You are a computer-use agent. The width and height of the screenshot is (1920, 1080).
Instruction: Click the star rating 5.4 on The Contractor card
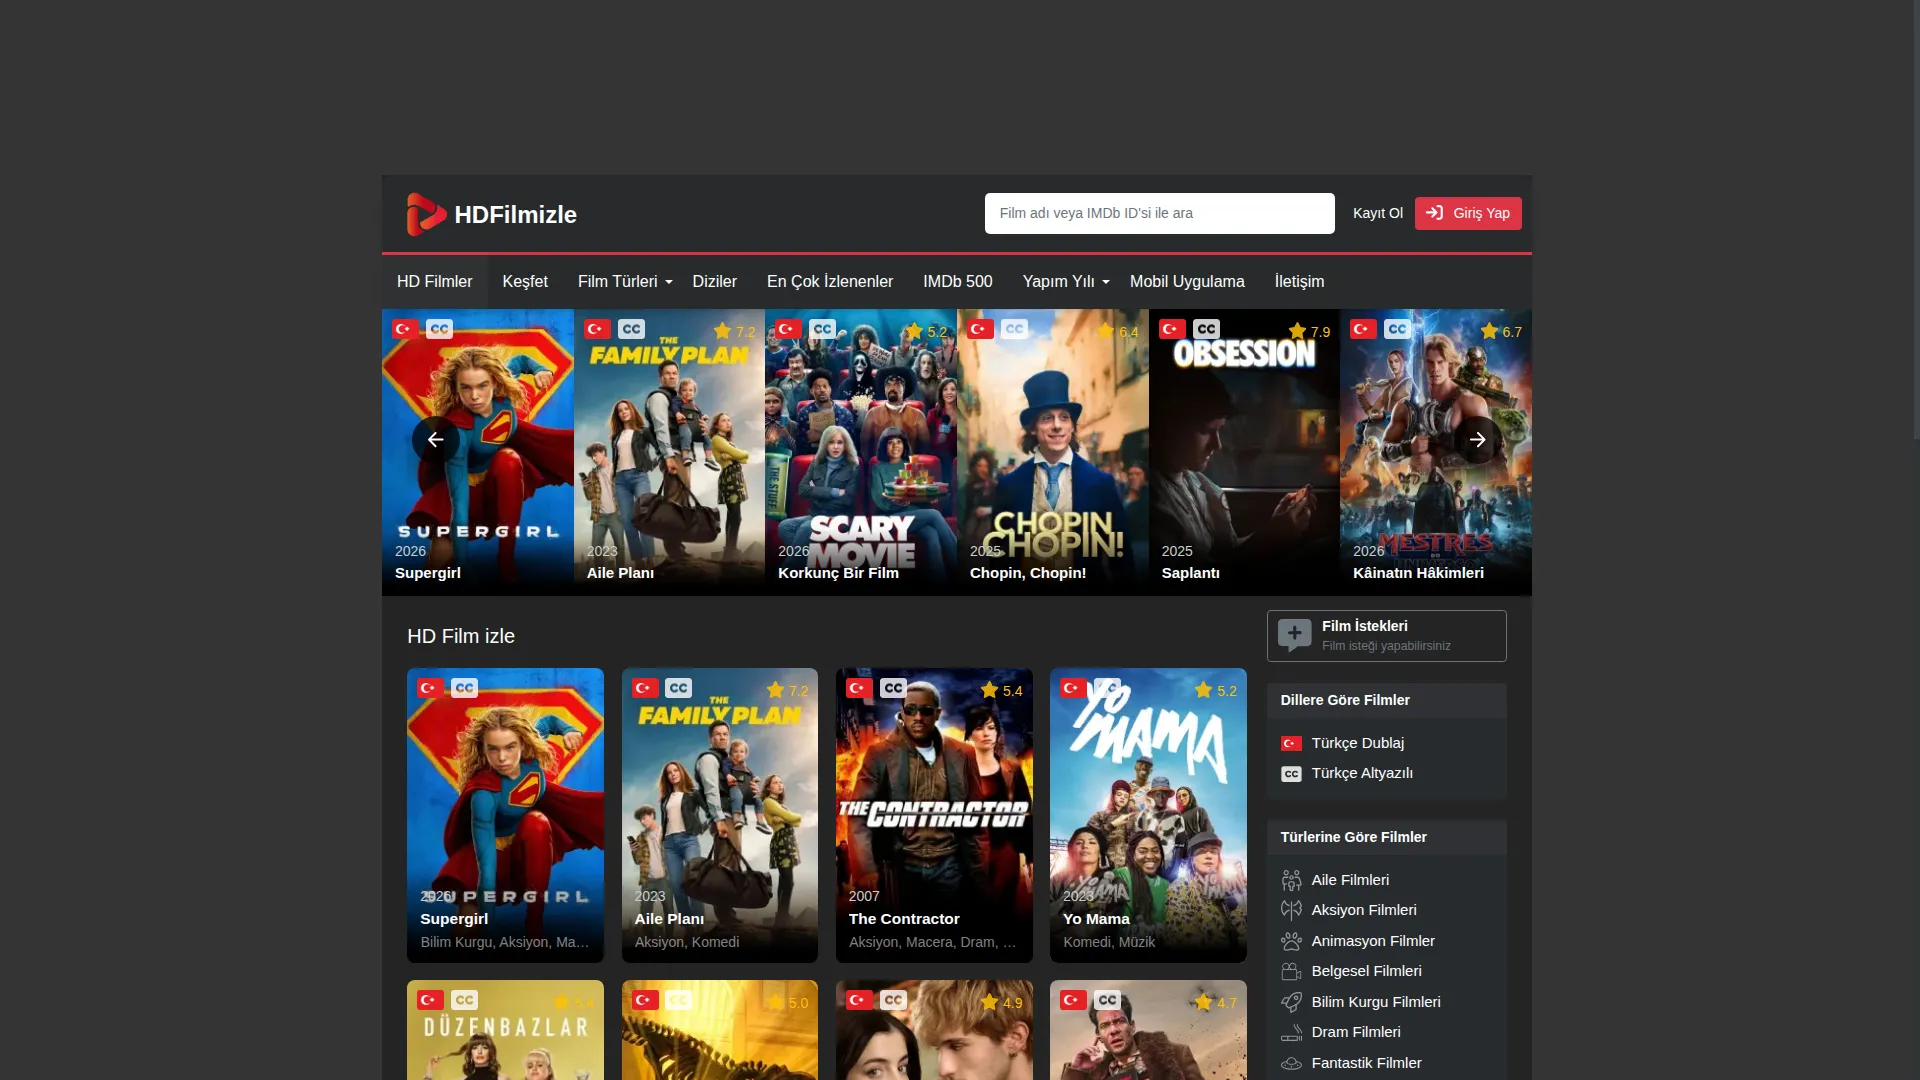[x=1001, y=690]
